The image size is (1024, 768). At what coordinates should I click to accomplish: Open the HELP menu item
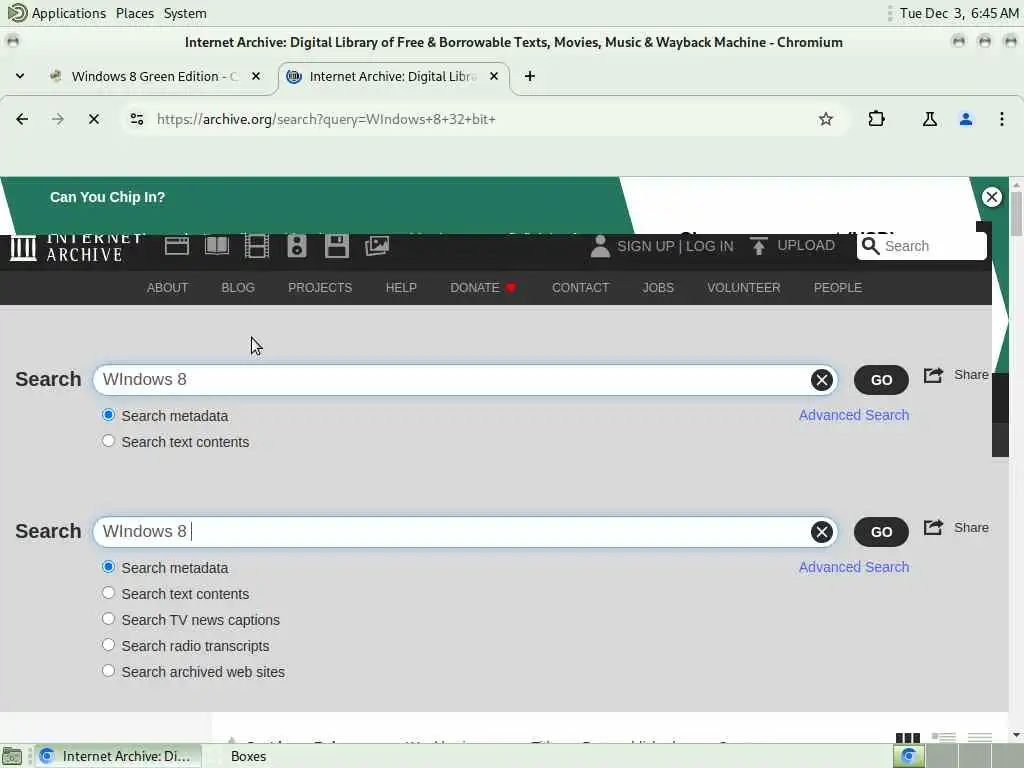click(x=401, y=288)
